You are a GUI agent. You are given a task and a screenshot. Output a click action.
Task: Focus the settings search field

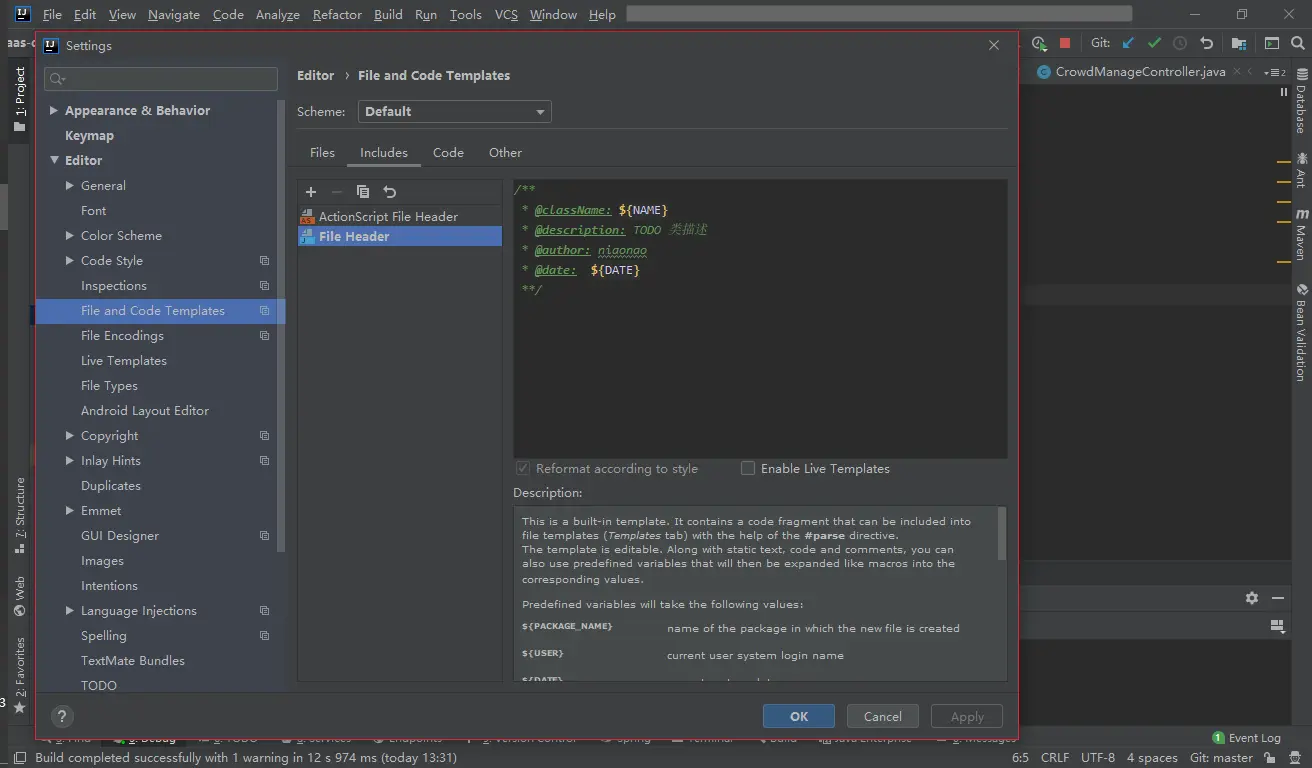[x=161, y=79]
